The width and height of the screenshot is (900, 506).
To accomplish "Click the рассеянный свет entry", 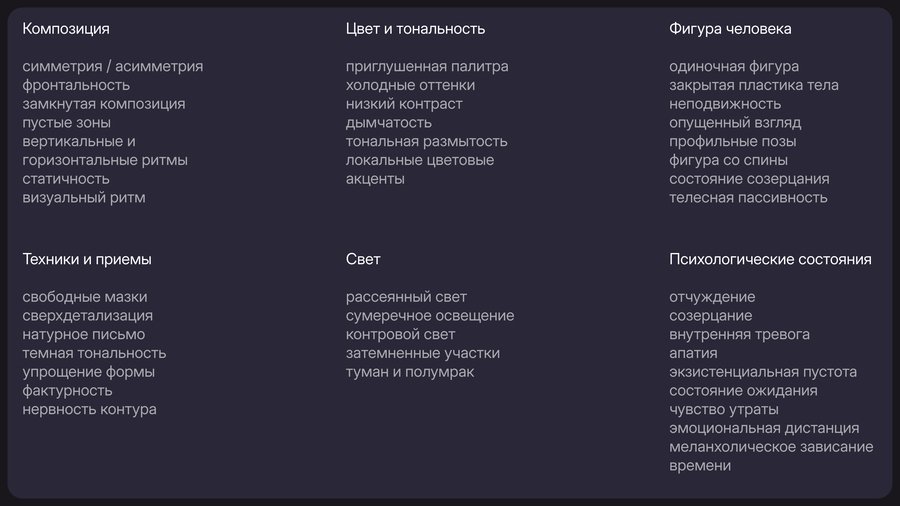I will [406, 297].
